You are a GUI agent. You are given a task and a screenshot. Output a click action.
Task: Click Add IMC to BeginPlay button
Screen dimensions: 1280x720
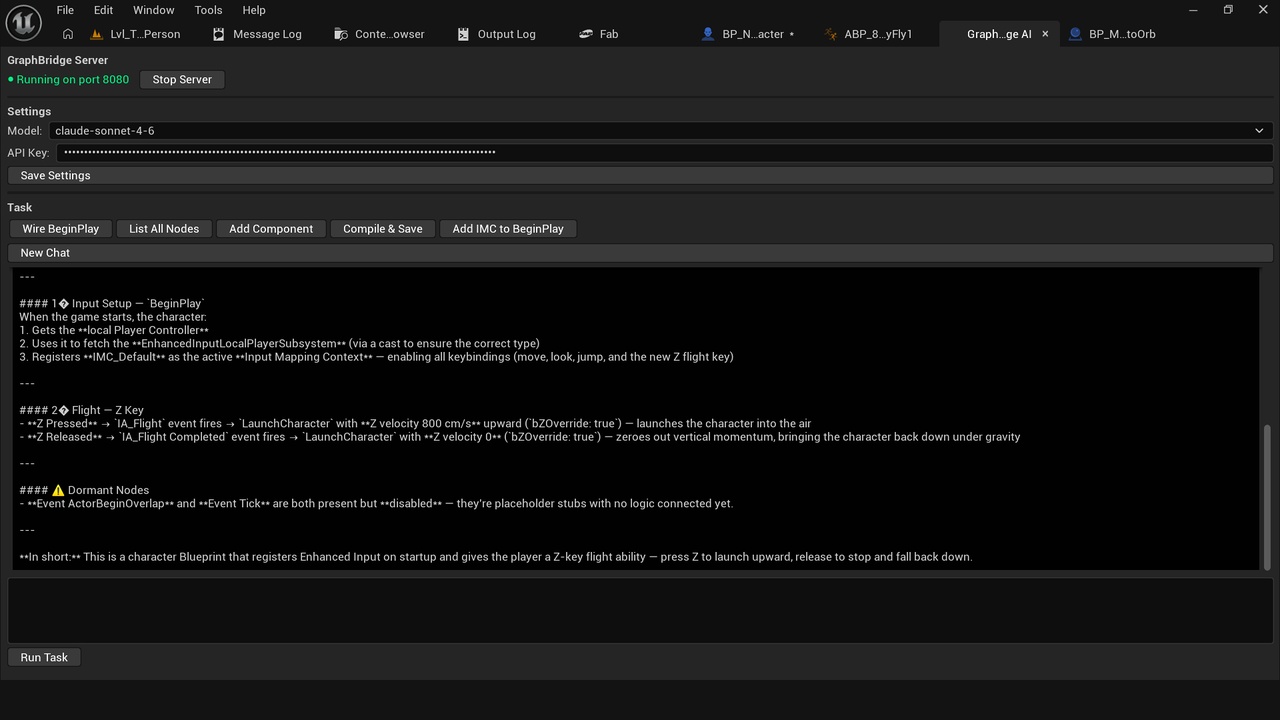click(508, 229)
